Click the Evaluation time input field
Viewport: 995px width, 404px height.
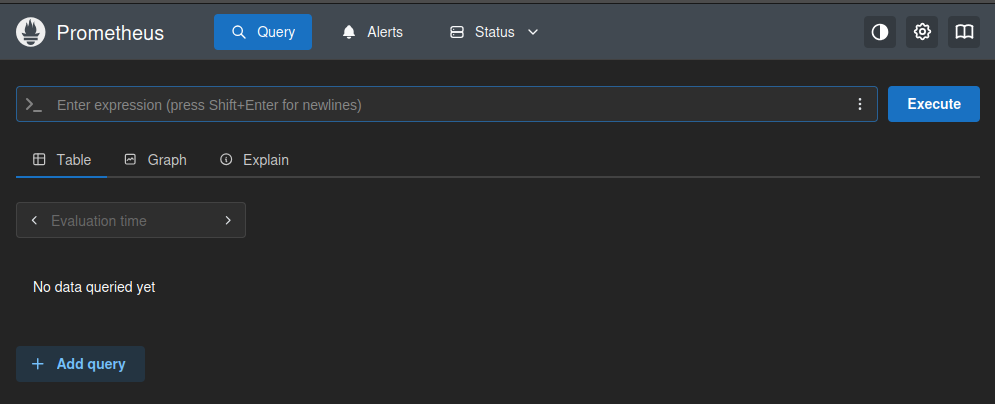point(130,220)
